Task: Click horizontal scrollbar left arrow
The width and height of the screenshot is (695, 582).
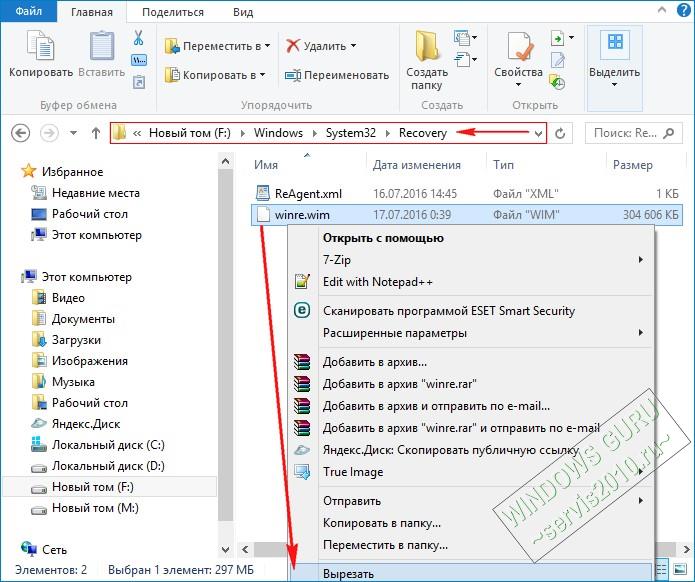Action: [245, 550]
